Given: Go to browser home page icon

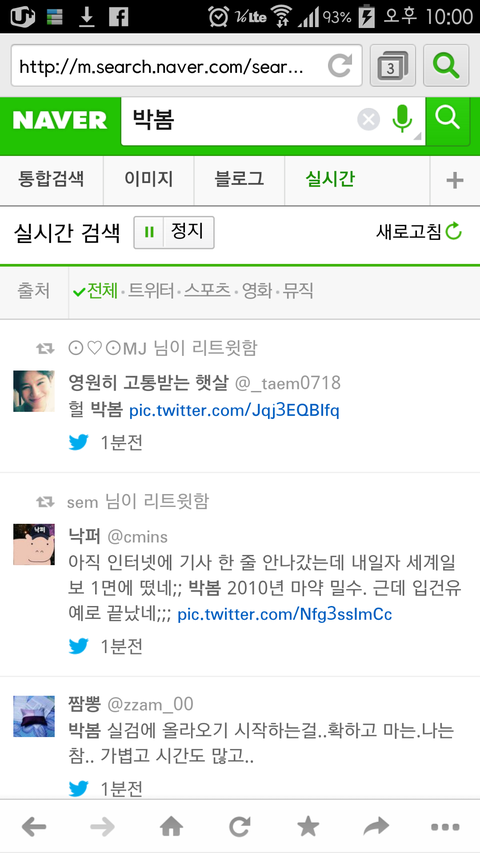Looking at the screenshot, I should (171, 827).
